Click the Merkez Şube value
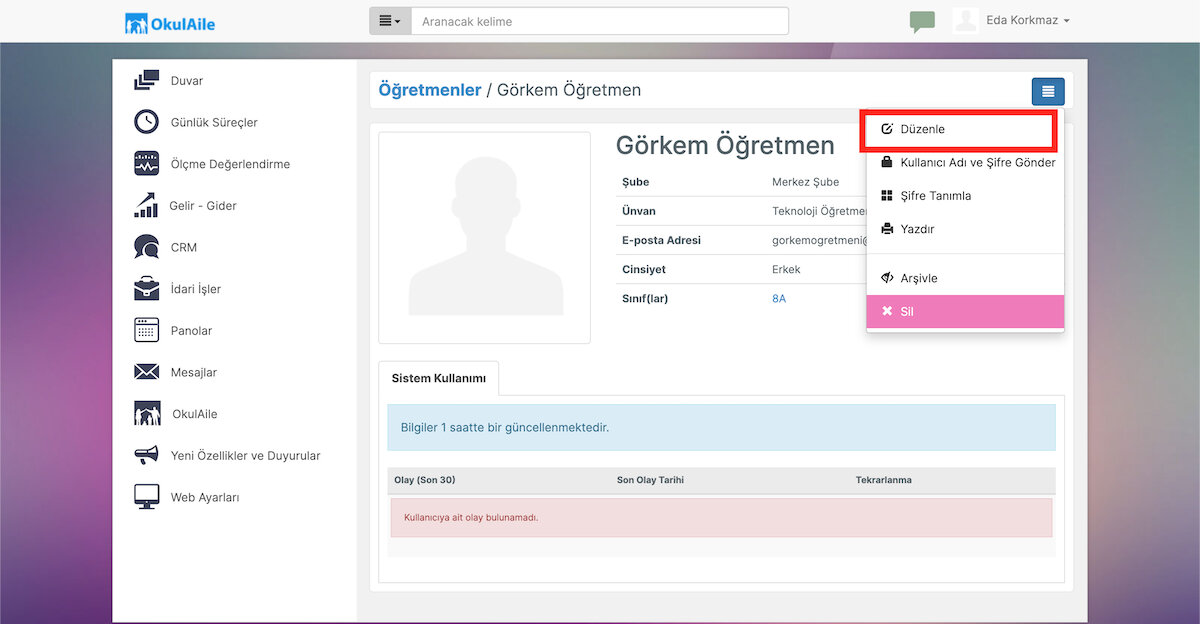The width and height of the screenshot is (1200, 624). [806, 182]
